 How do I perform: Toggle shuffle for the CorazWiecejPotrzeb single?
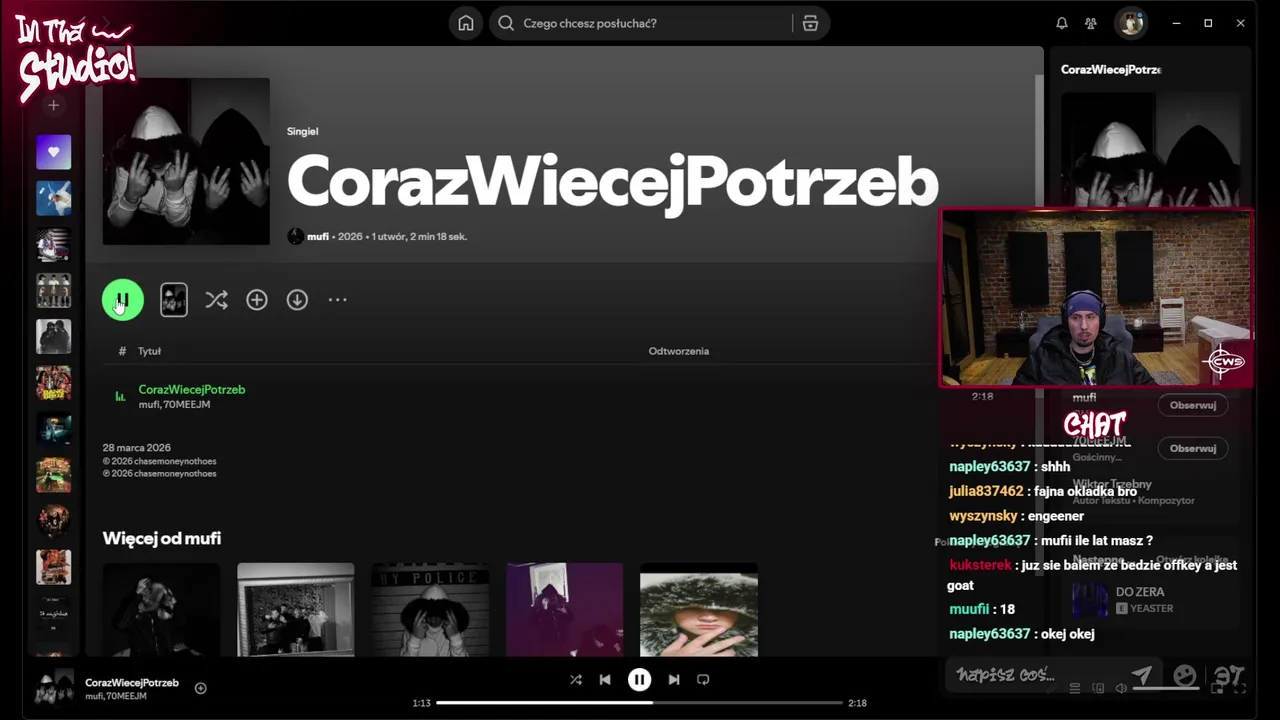pos(216,300)
